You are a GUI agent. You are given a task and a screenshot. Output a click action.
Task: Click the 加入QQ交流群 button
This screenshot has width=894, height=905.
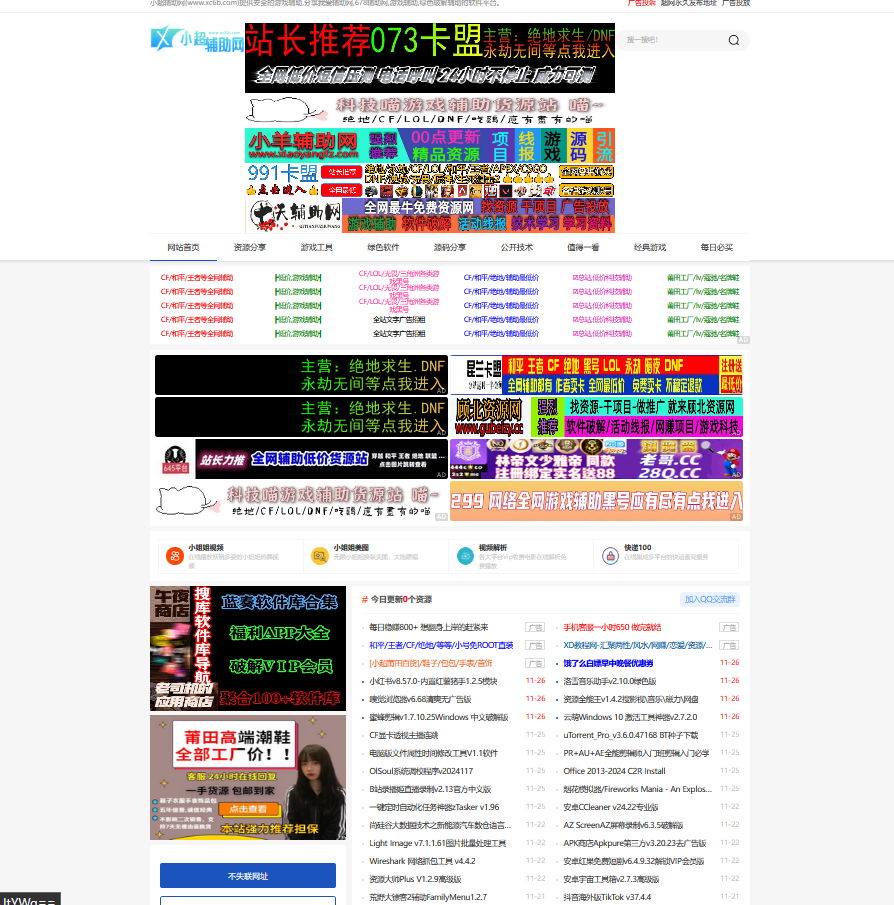710,600
